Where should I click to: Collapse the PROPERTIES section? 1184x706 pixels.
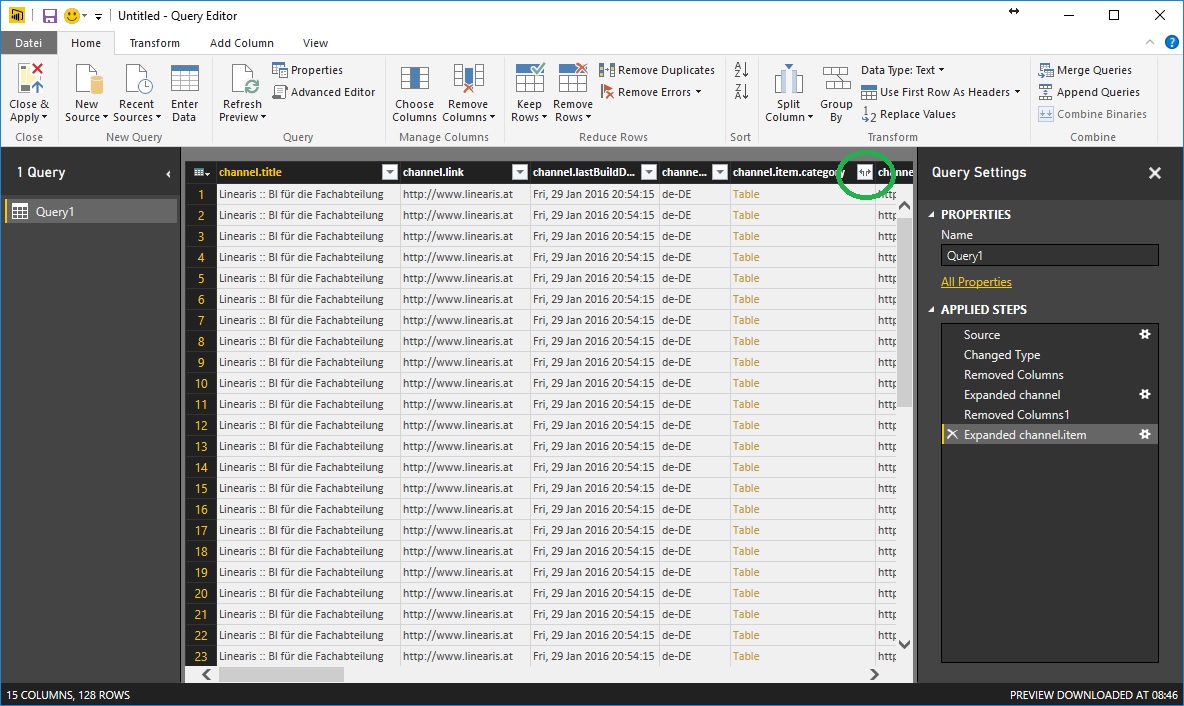[x=933, y=215]
